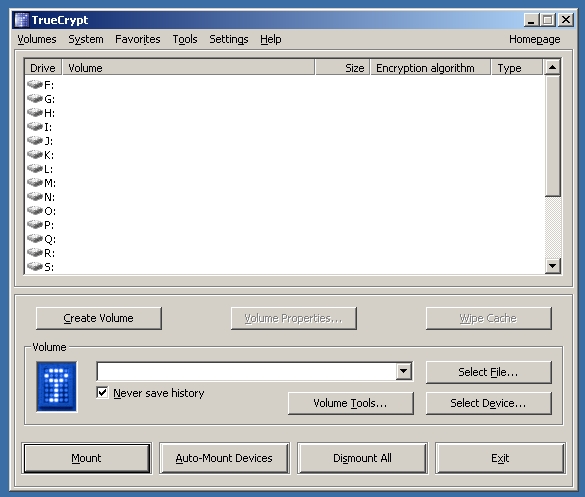Viewport: 585px width, 497px height.
Task: Open the Favorites menu
Action: [x=138, y=39]
